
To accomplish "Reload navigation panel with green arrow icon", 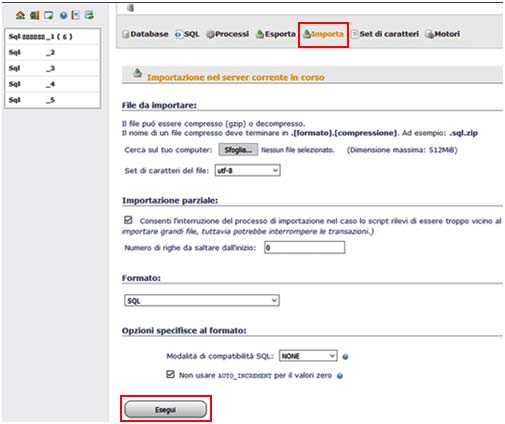I will coord(89,15).
